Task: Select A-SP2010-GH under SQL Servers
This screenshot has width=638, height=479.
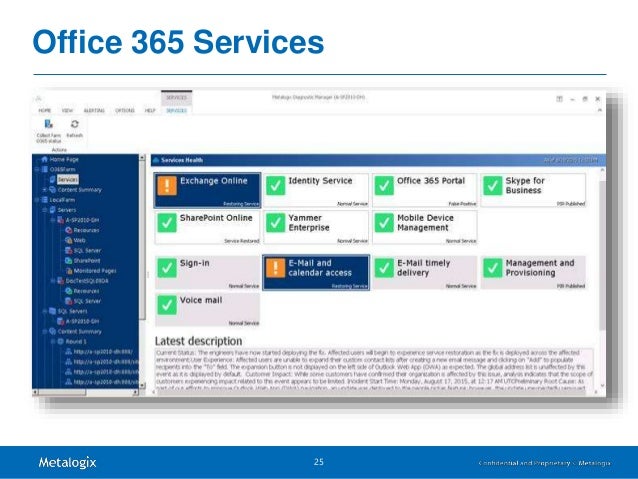Action: pyautogui.click(x=82, y=321)
